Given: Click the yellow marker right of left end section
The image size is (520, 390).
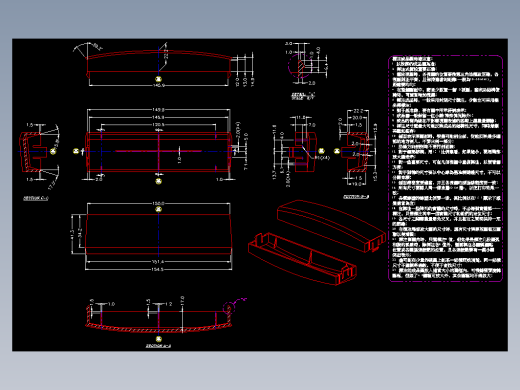Looking at the screenshot, I should pos(53,151).
